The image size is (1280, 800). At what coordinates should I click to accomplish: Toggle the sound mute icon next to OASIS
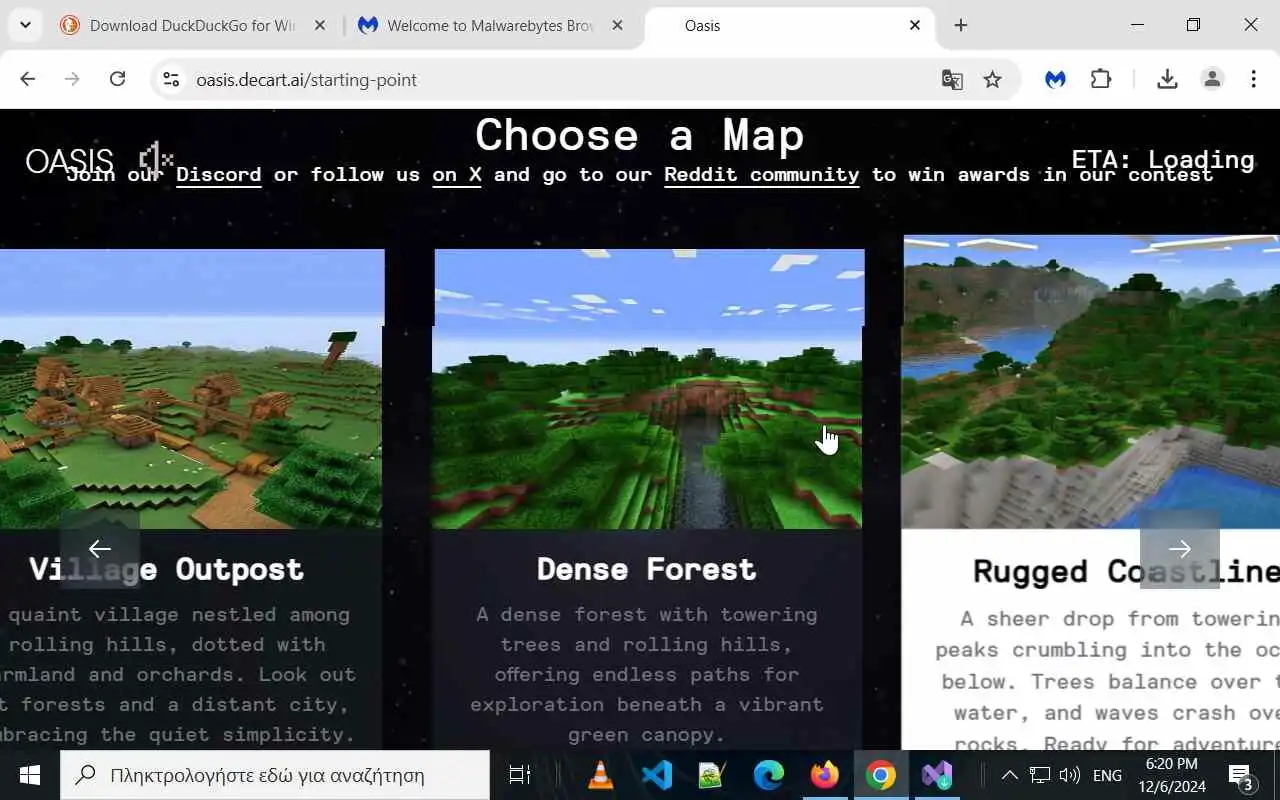click(156, 159)
